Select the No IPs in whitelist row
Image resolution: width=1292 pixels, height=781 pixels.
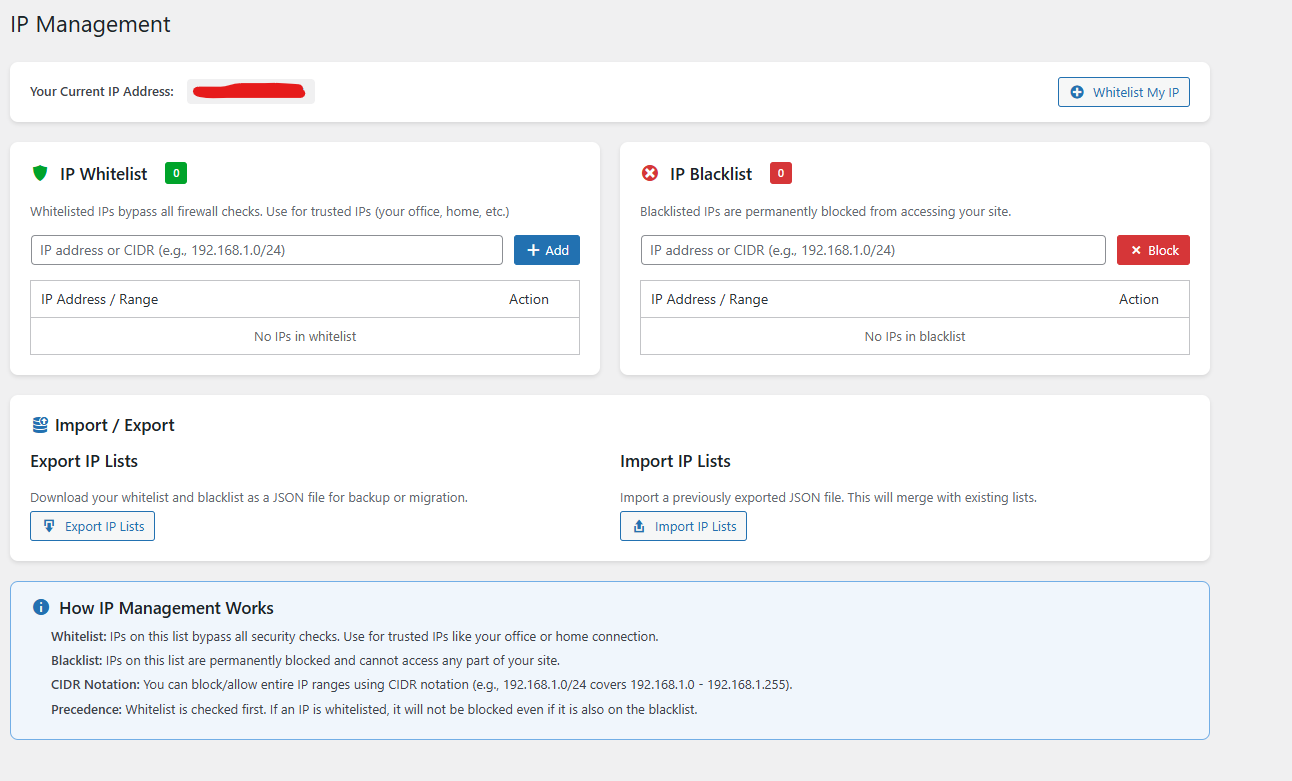coord(304,336)
